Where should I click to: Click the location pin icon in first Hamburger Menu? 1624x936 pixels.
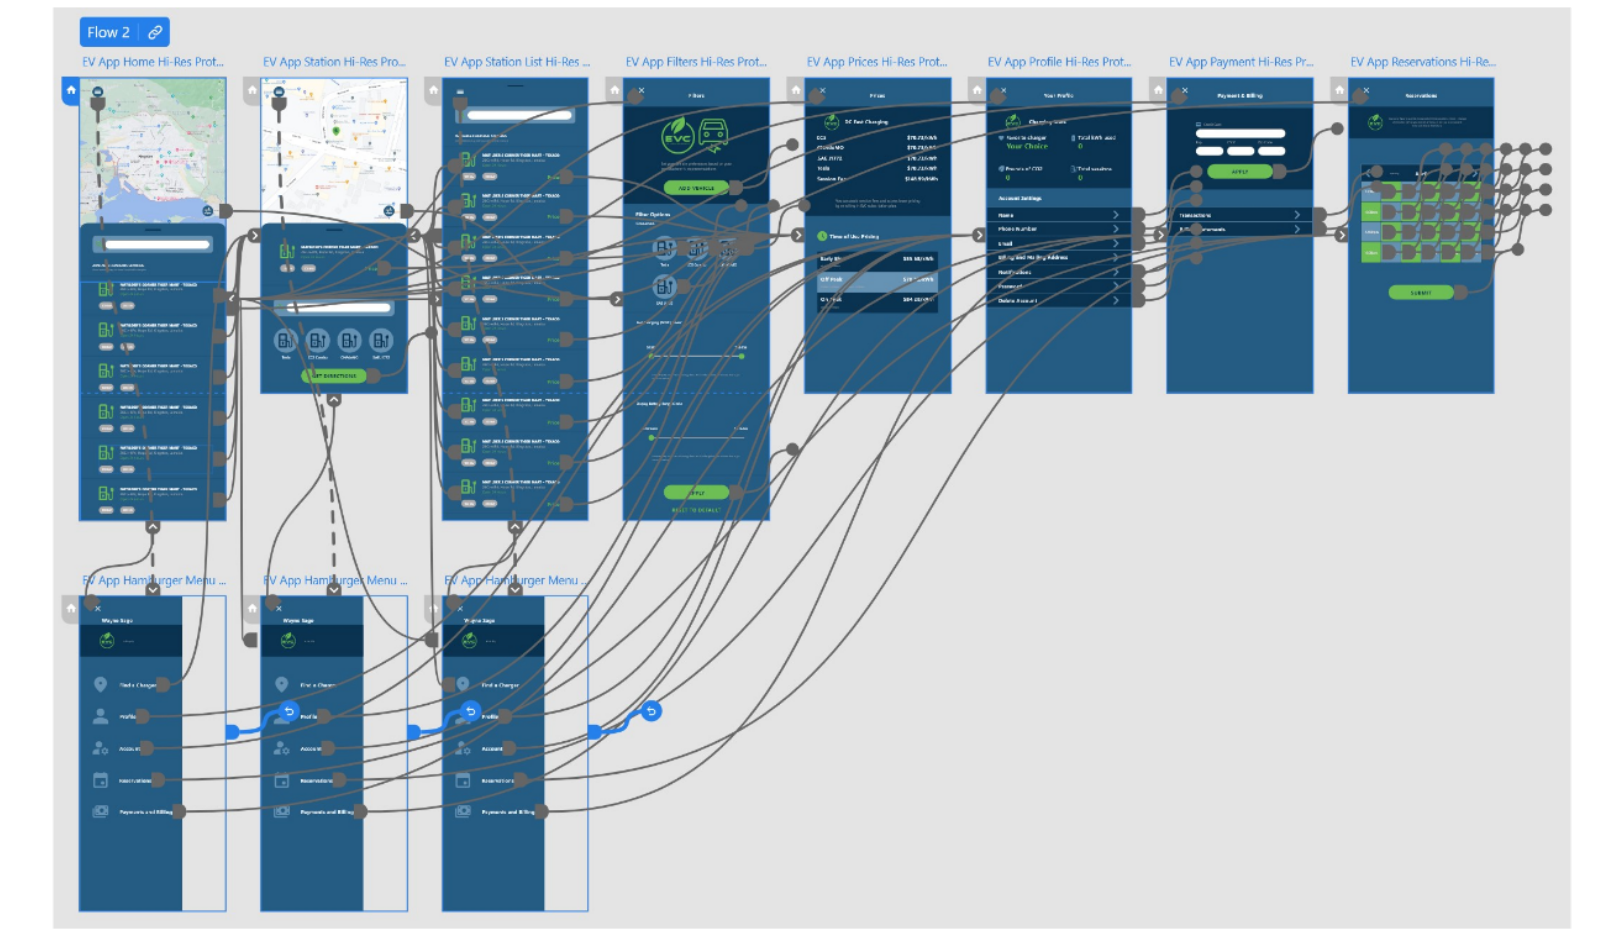[x=100, y=685]
